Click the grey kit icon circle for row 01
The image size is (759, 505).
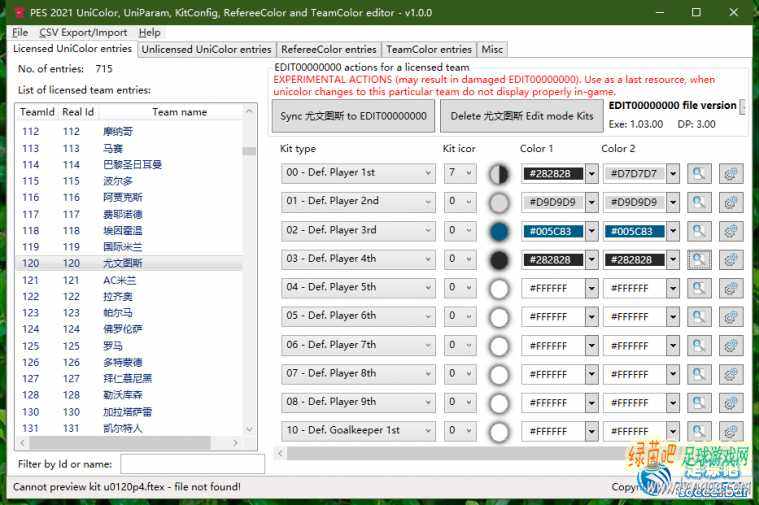[x=499, y=203]
